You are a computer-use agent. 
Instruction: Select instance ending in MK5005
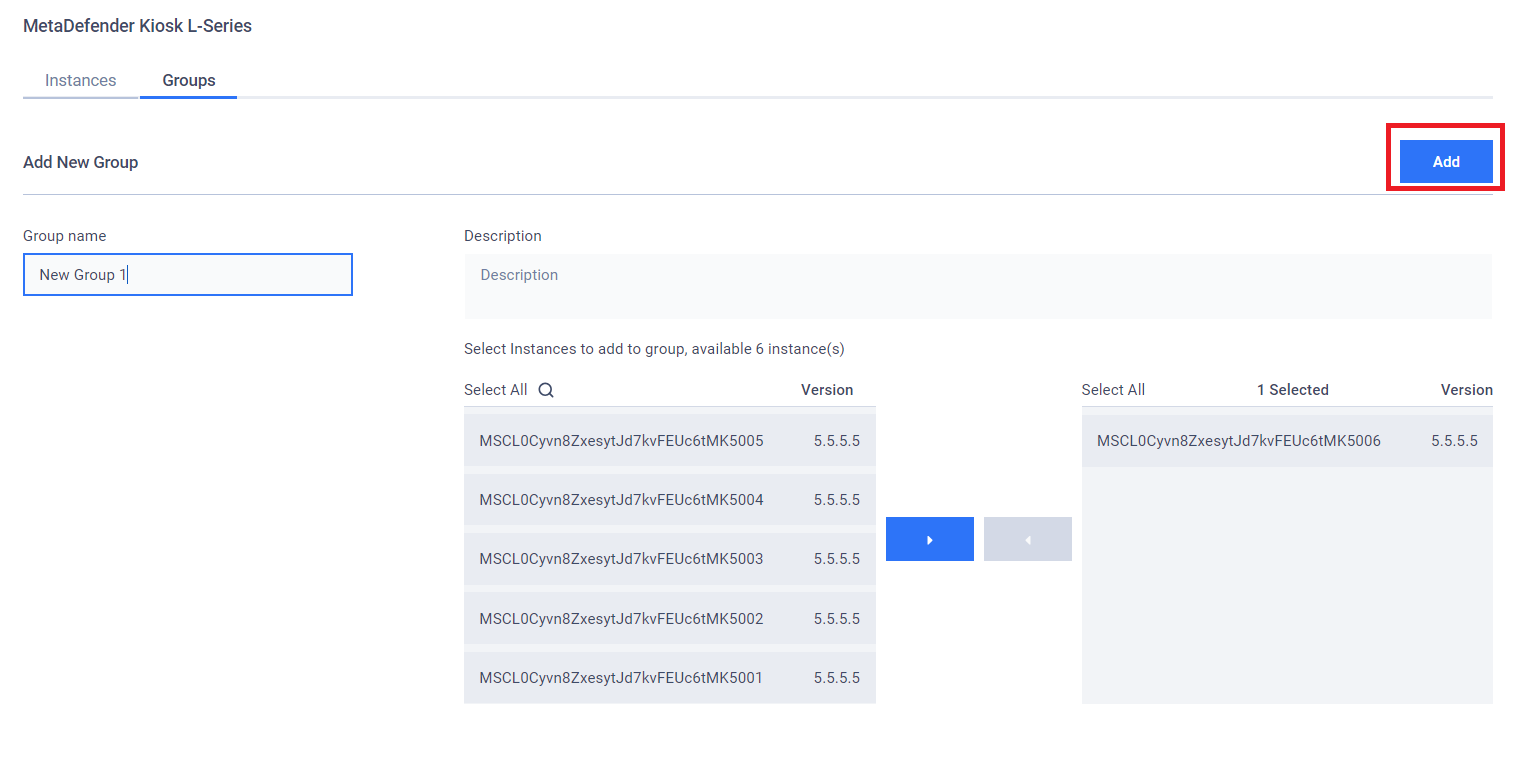[670, 441]
